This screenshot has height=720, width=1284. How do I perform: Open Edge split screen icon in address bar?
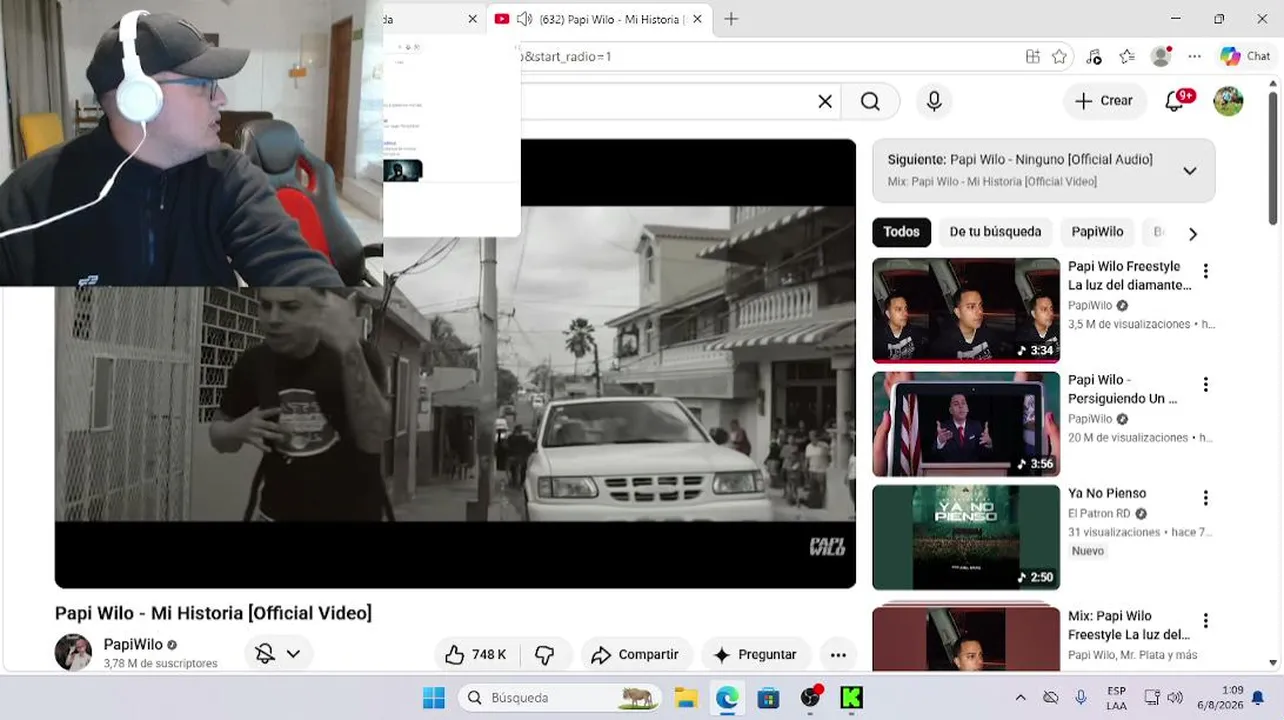coord(1033,57)
